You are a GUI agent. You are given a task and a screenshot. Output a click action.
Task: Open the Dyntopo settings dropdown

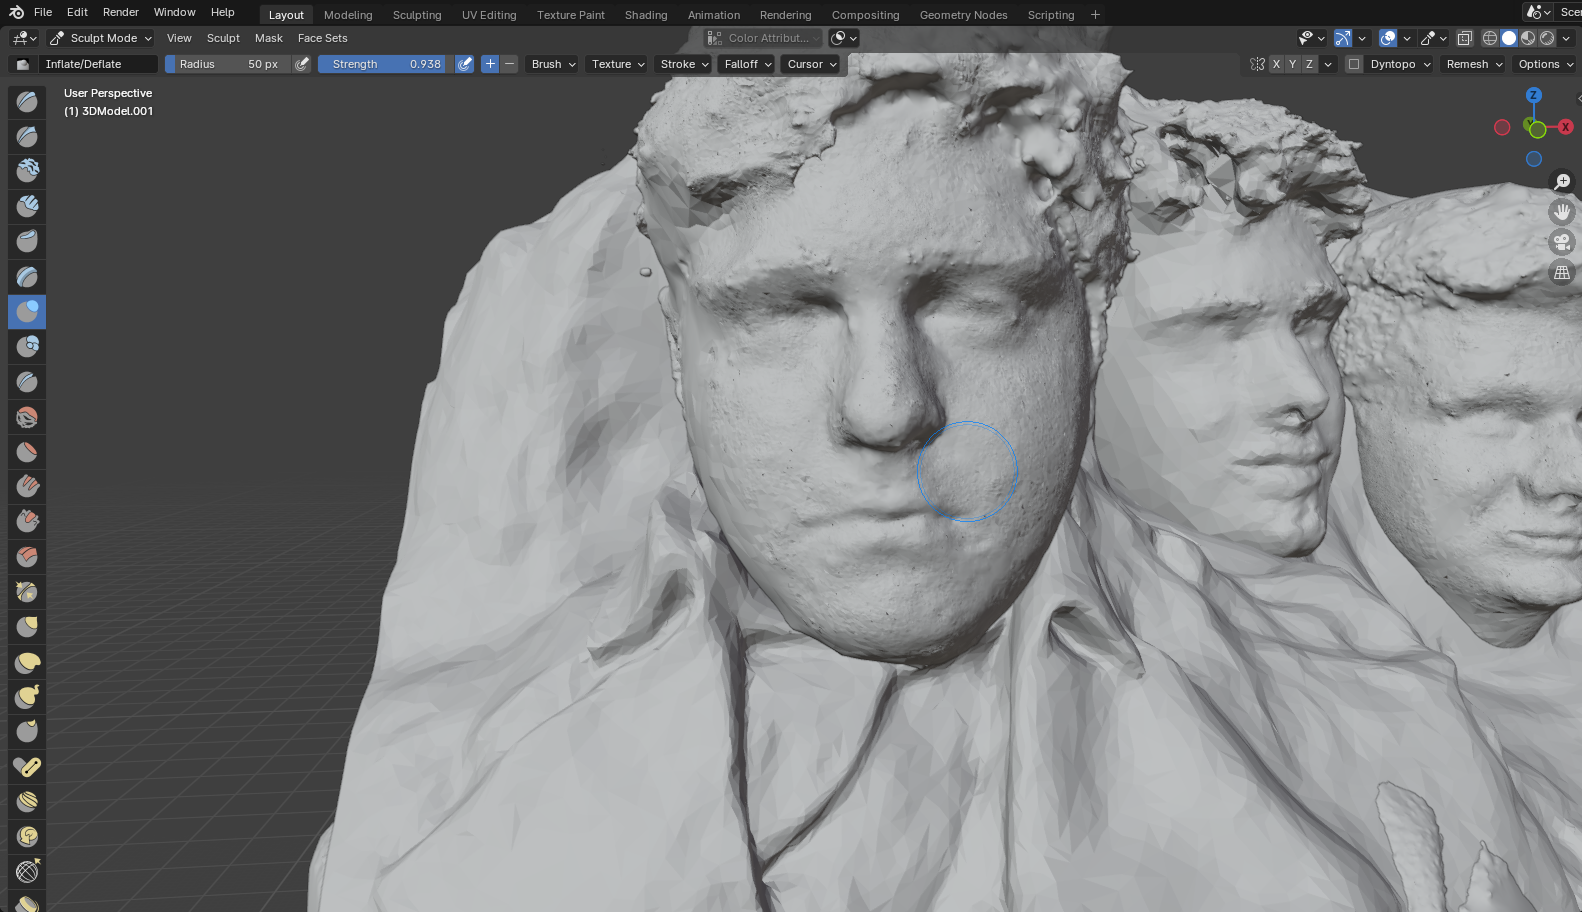[1400, 64]
